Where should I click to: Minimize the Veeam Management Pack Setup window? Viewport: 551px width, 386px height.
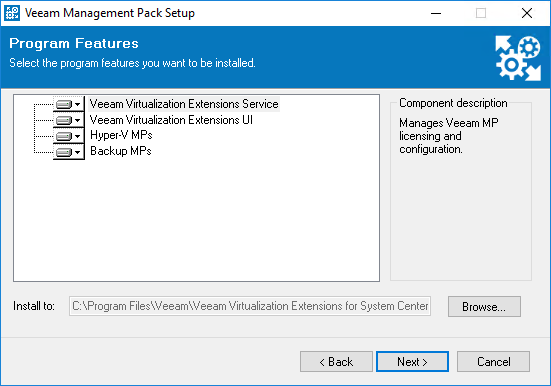click(436, 13)
